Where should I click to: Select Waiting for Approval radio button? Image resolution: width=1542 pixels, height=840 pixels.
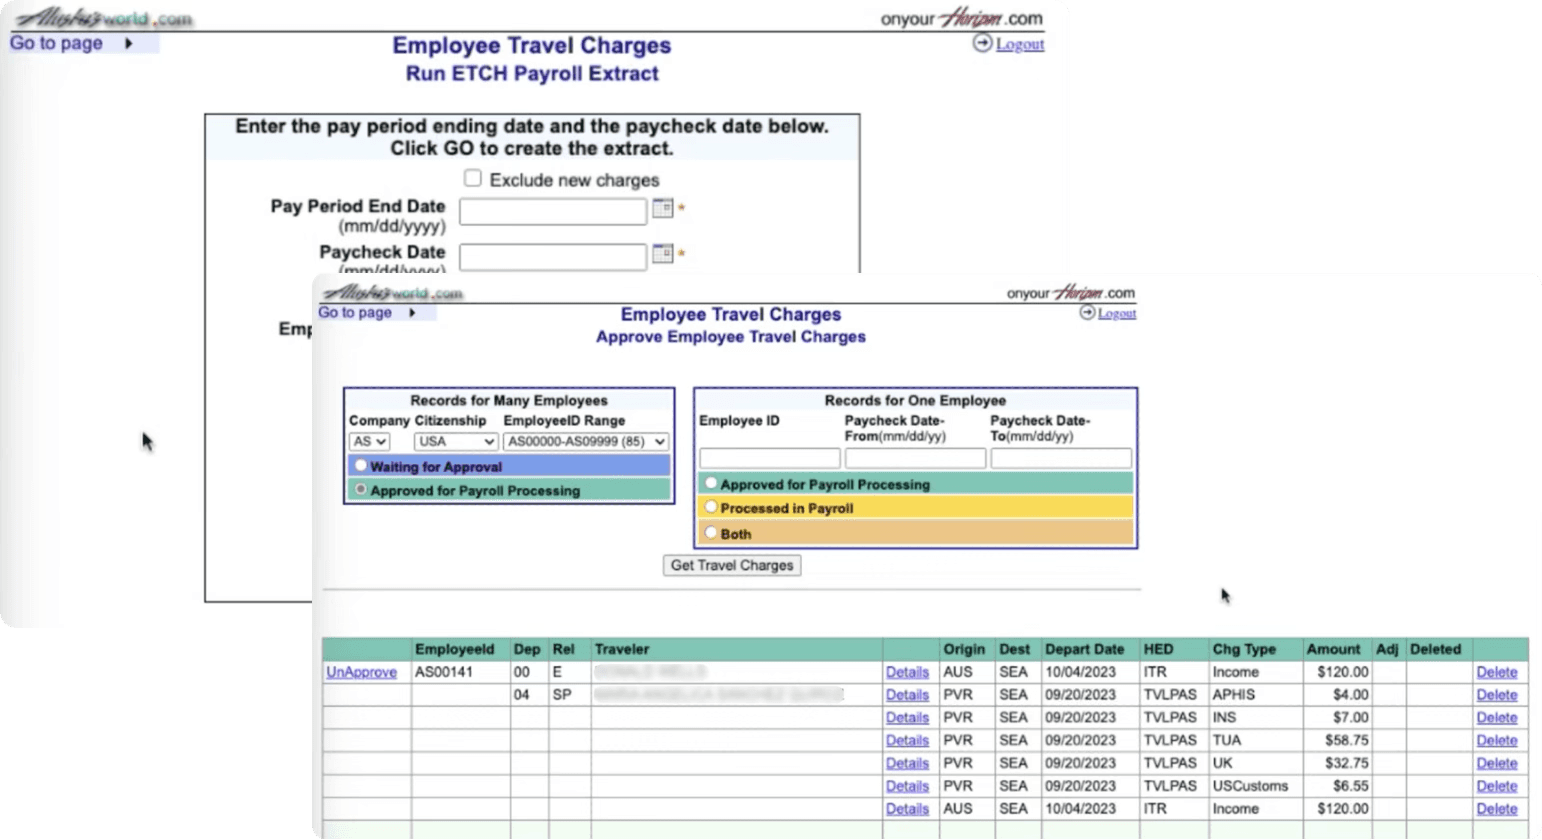tap(361, 466)
